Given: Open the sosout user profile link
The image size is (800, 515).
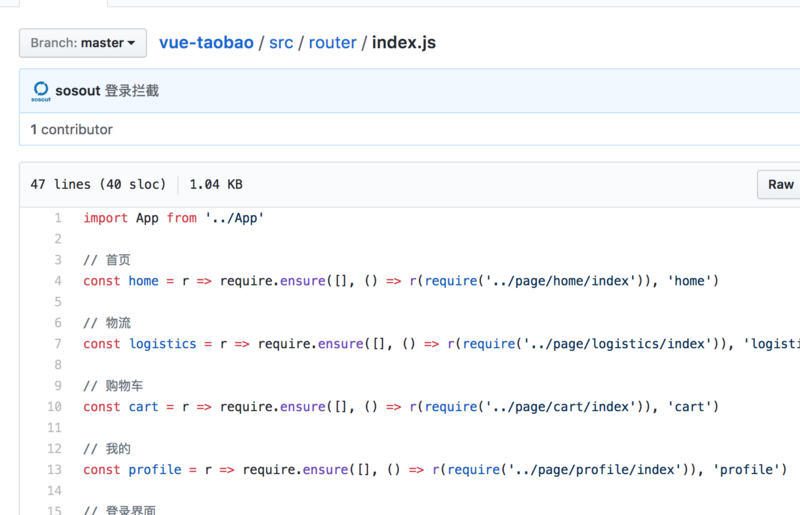Looking at the screenshot, I should coord(78,91).
